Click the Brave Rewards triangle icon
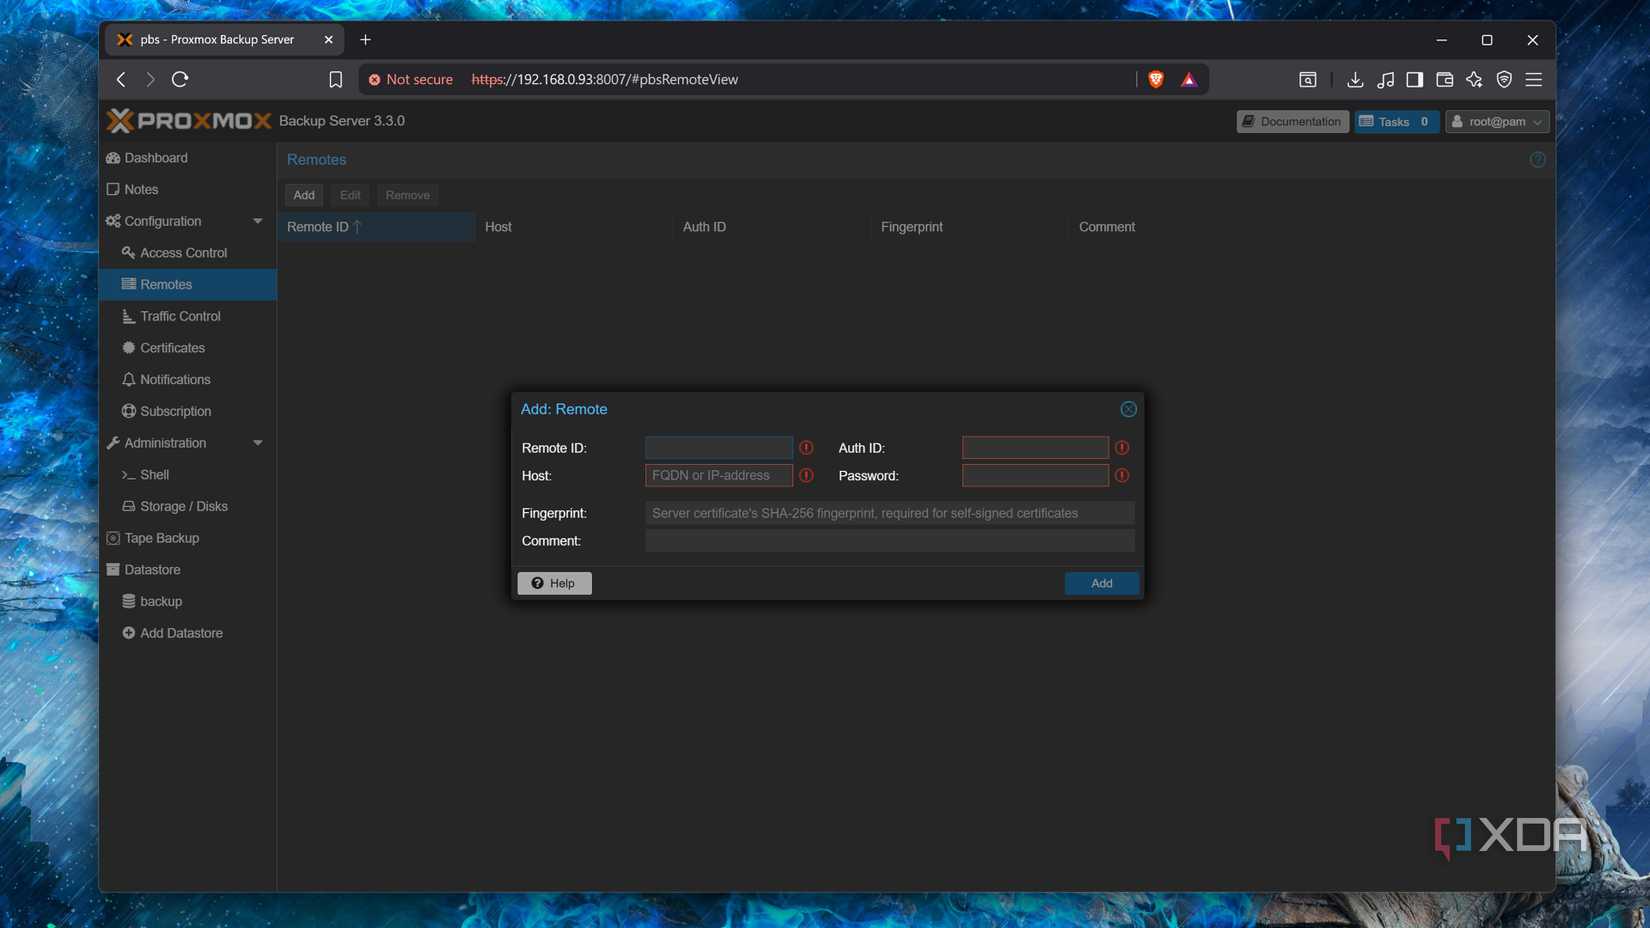 [1188, 80]
